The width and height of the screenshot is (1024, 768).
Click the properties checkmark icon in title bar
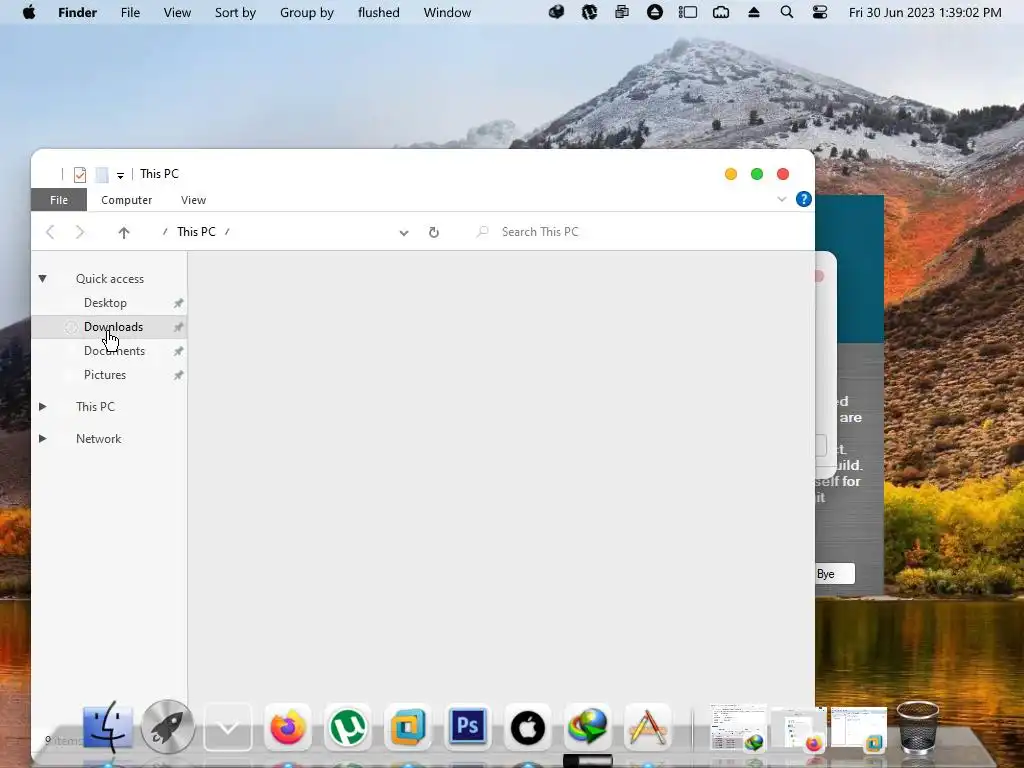coord(80,174)
